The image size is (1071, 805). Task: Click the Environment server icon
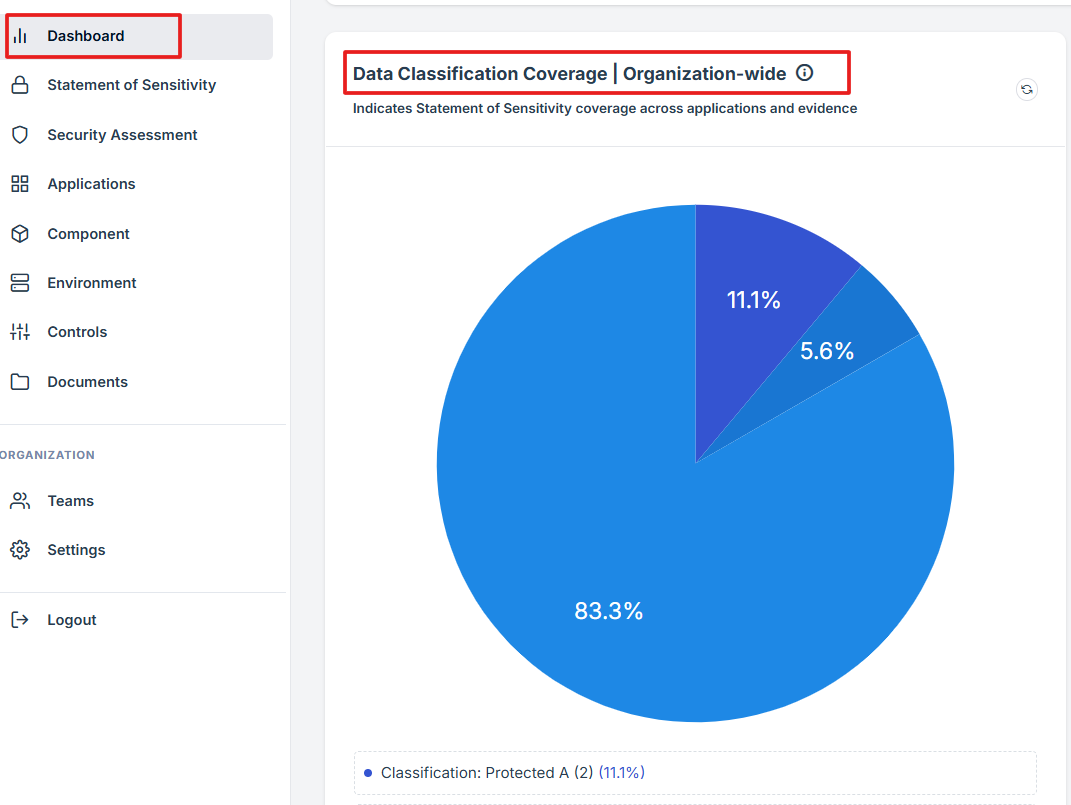pos(20,283)
